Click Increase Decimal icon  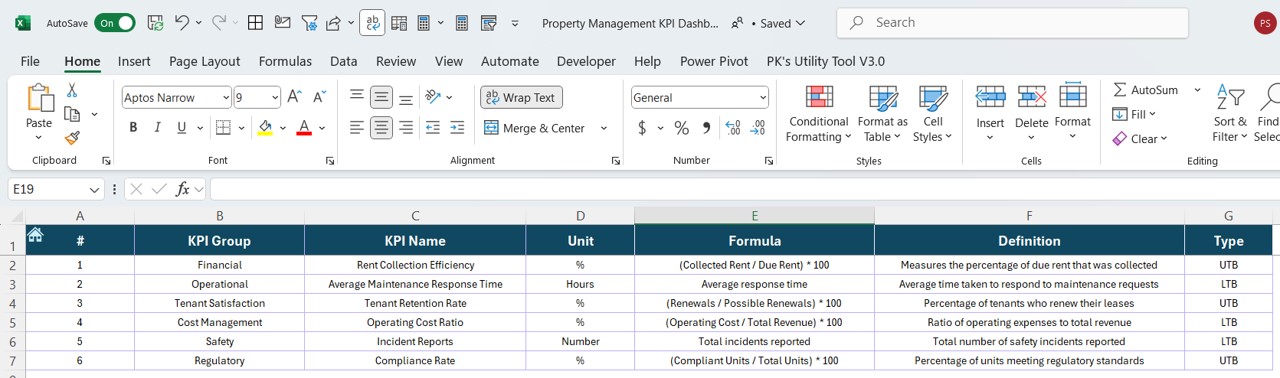coord(733,128)
